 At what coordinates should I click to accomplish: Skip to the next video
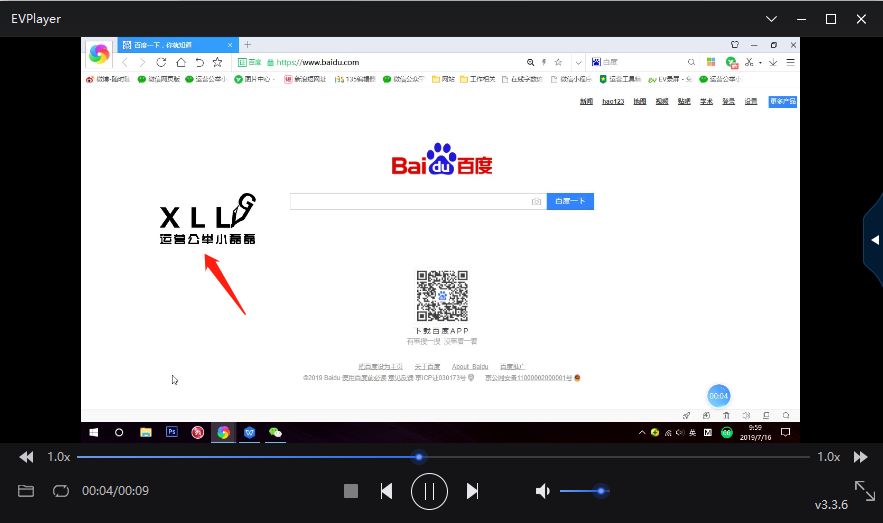(472, 491)
